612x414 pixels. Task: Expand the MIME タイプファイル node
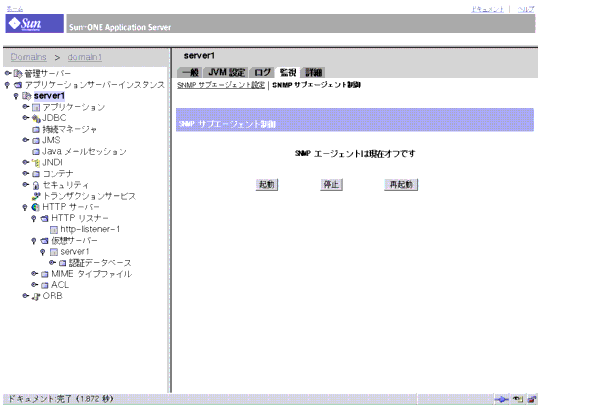coord(35,274)
